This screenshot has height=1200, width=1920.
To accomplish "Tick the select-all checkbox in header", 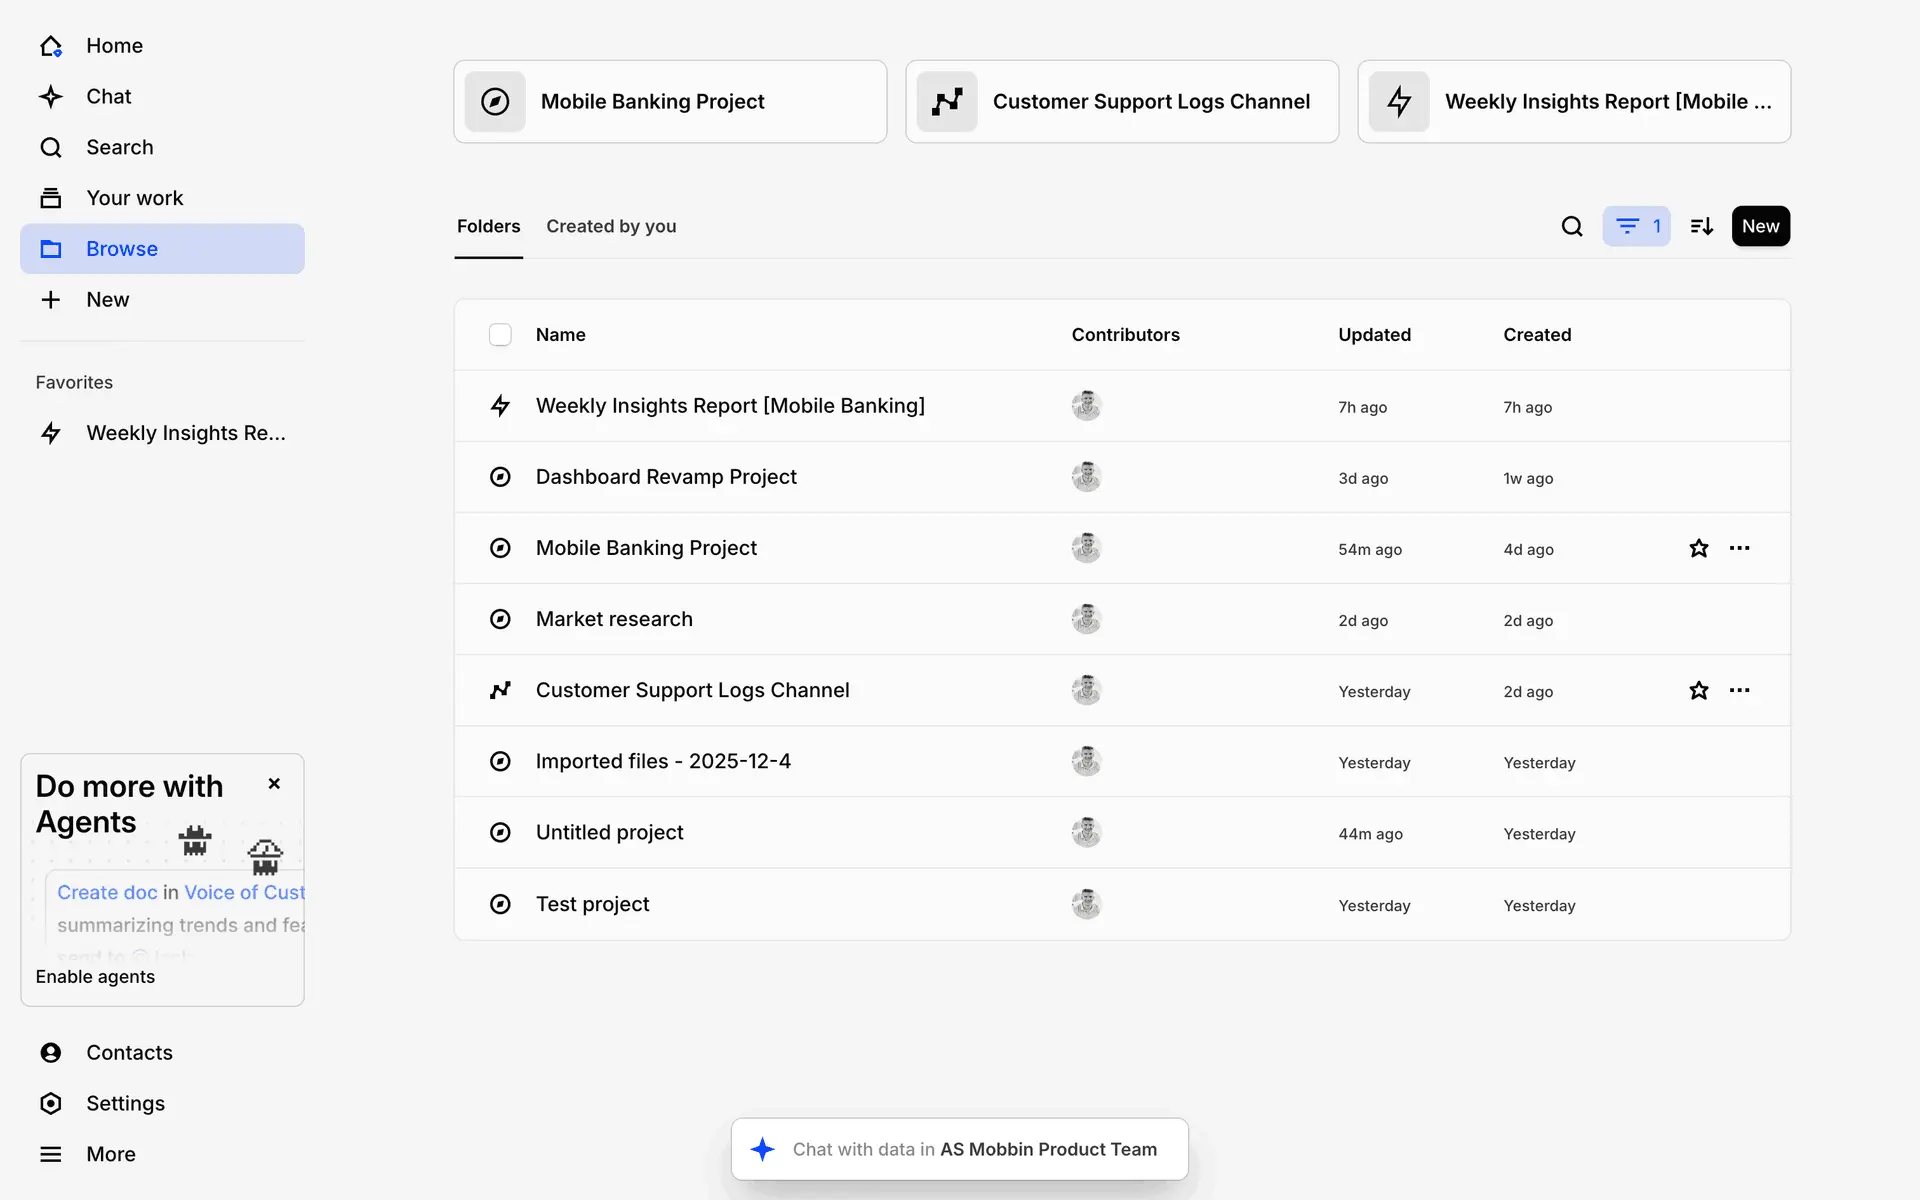I will point(500,335).
